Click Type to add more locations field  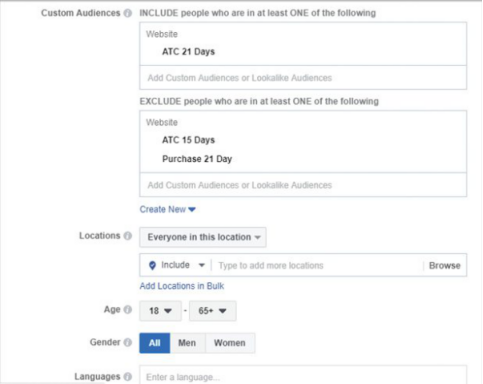point(318,266)
